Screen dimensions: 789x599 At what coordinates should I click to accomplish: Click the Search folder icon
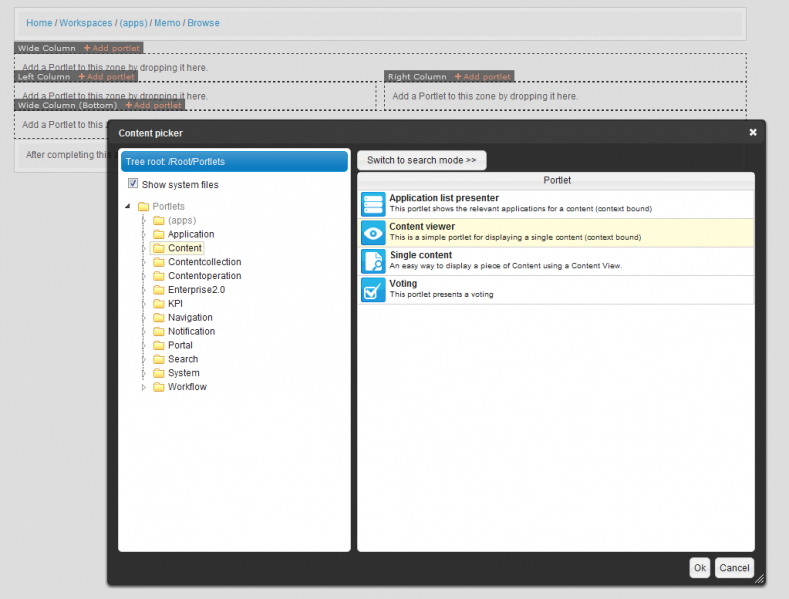[159, 359]
